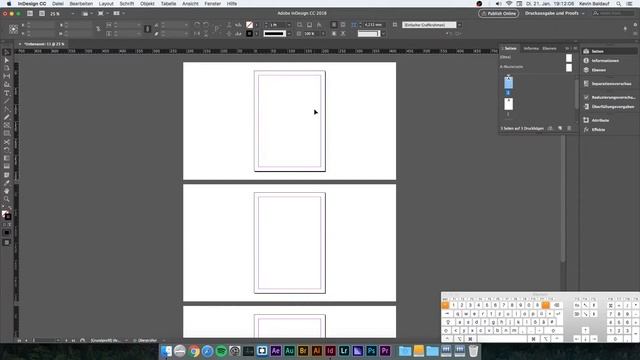Open the Fenster menu
This screenshot has width=640, height=360.
212,4
